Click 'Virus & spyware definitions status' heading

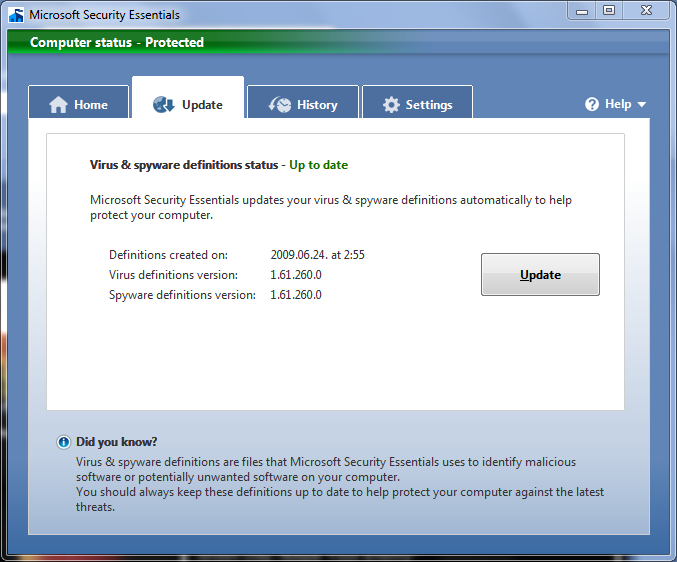pyautogui.click(x=184, y=165)
